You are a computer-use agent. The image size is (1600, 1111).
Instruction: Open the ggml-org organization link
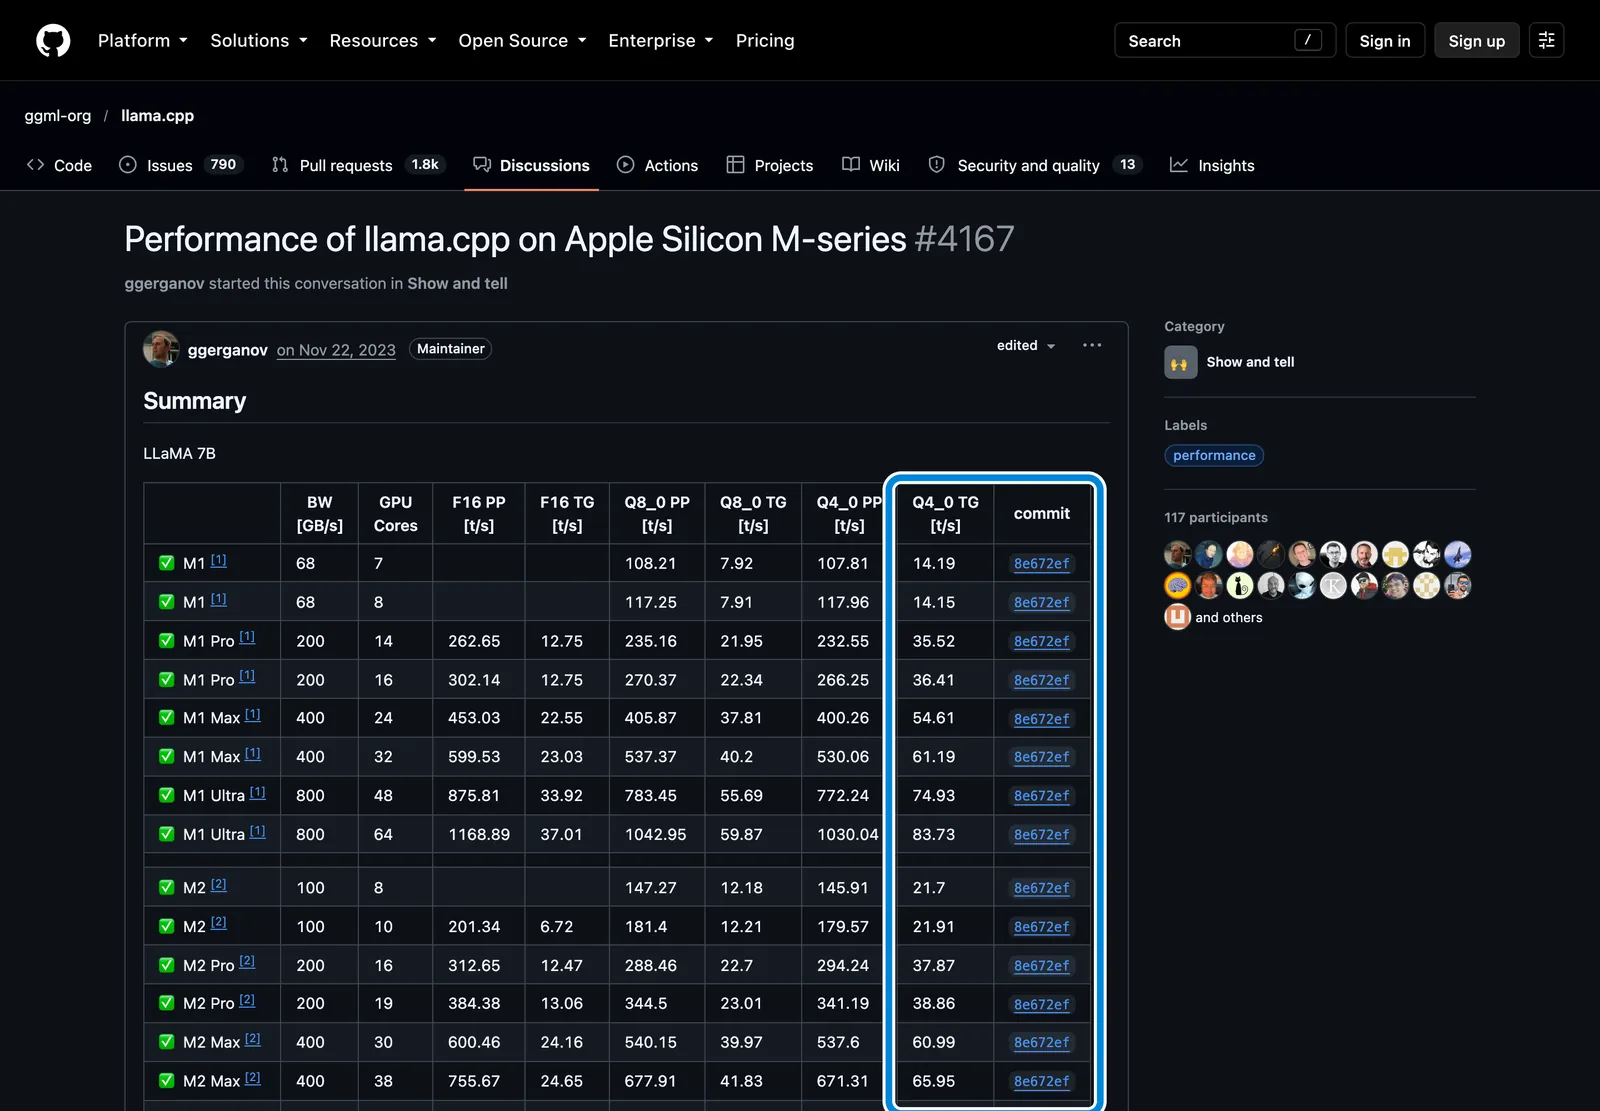coord(58,116)
